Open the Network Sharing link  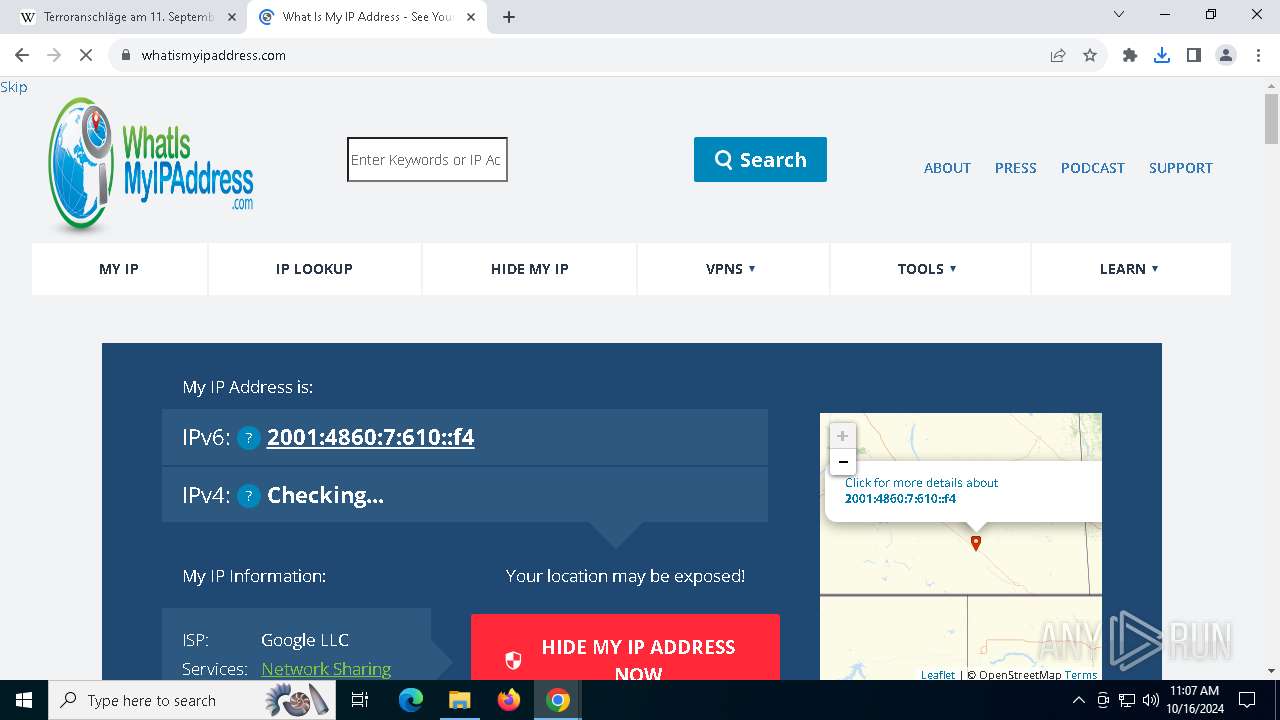coord(326,669)
